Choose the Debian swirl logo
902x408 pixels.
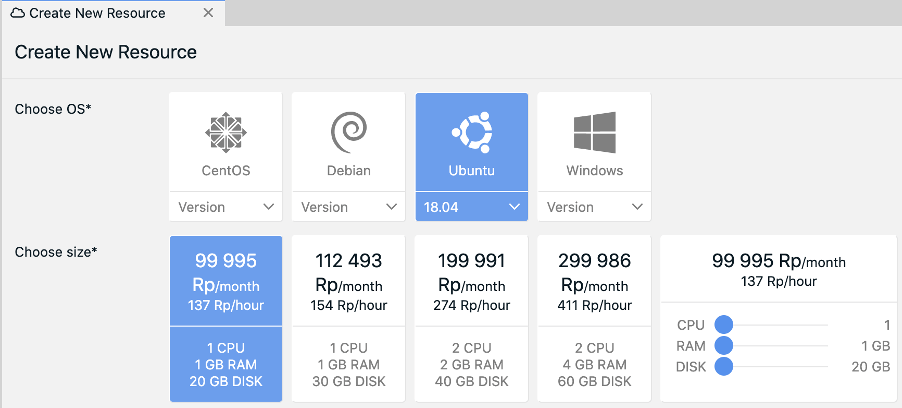click(x=349, y=133)
